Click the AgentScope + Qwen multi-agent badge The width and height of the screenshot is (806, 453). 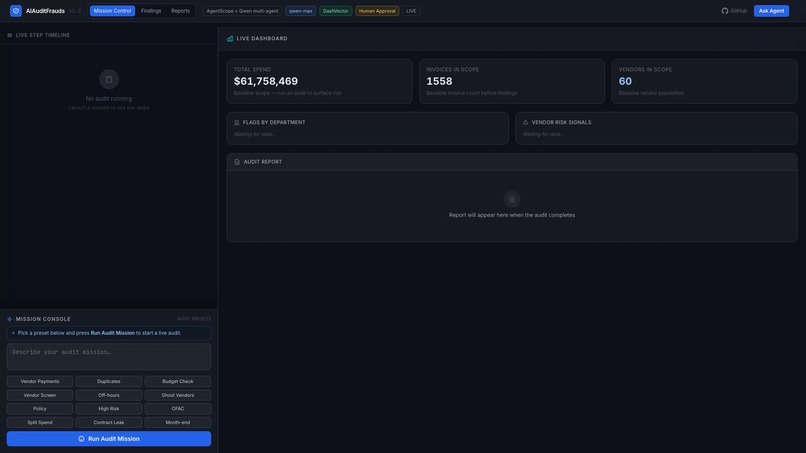point(242,11)
